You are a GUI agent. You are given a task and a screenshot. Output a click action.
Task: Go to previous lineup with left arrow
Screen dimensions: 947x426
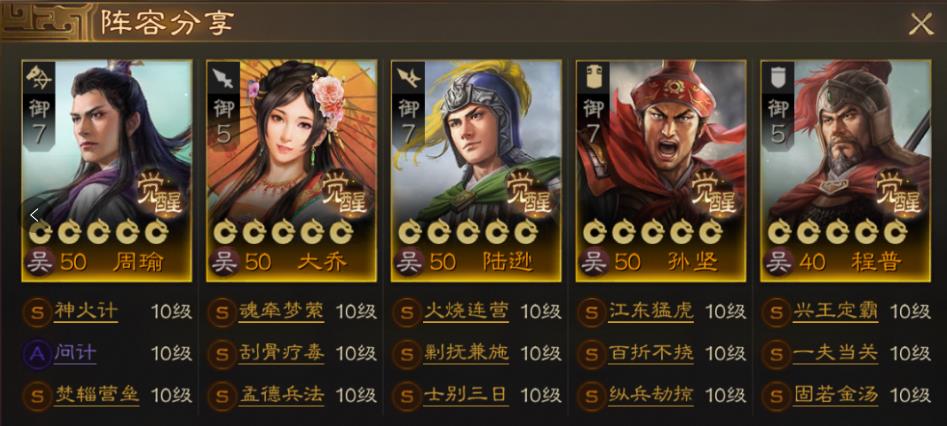[34, 215]
